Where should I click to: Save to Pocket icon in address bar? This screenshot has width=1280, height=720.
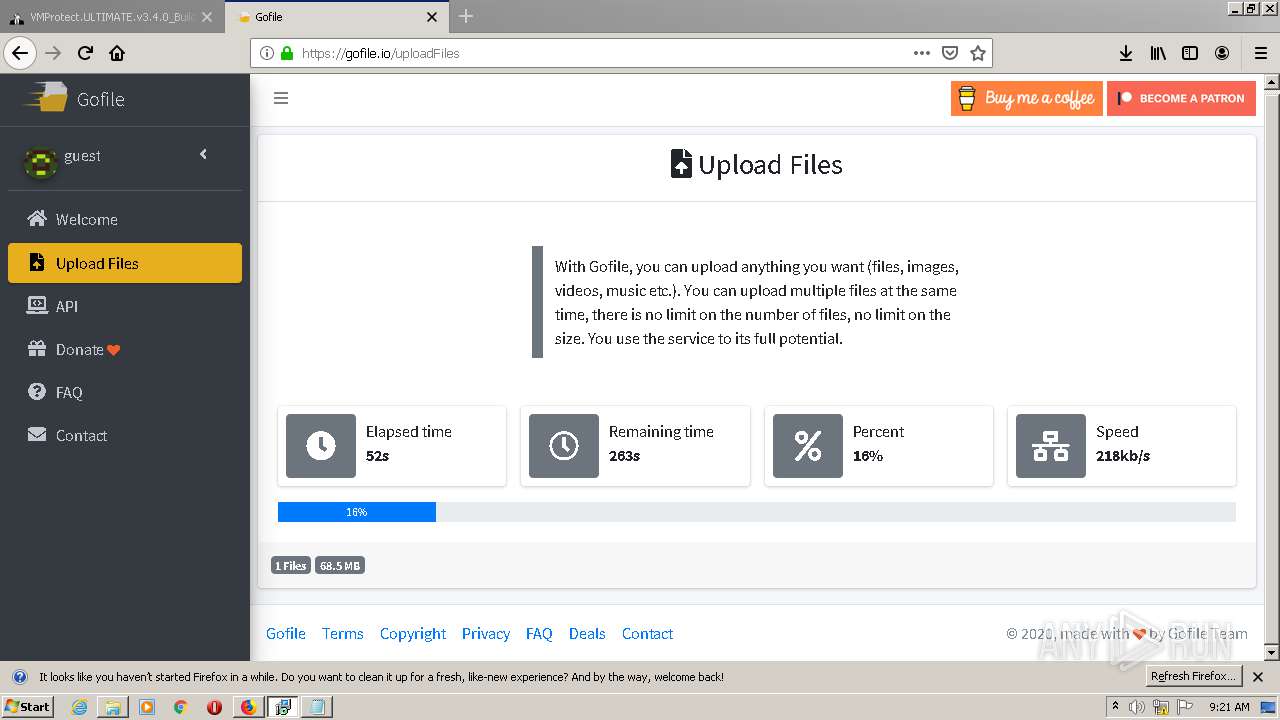click(x=950, y=53)
